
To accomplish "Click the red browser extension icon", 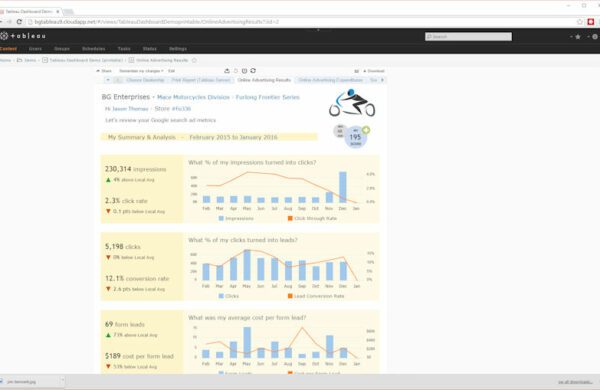I will [591, 22].
